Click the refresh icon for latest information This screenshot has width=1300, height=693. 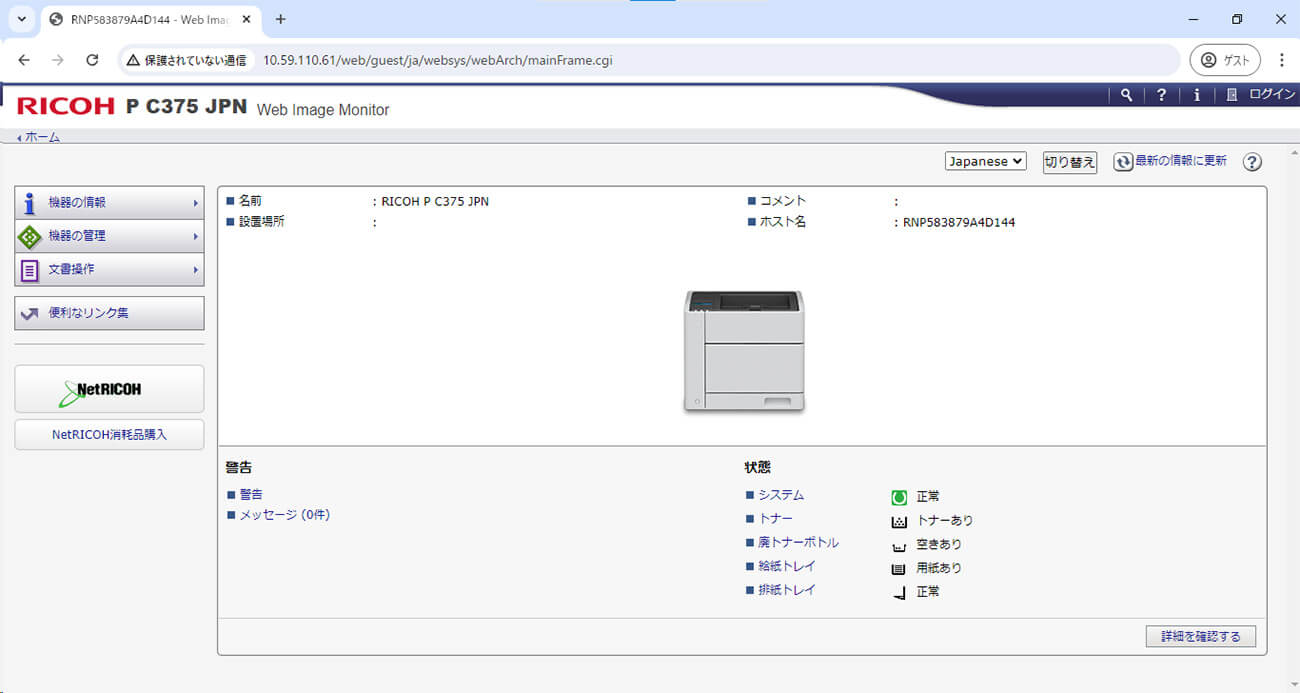point(1124,162)
